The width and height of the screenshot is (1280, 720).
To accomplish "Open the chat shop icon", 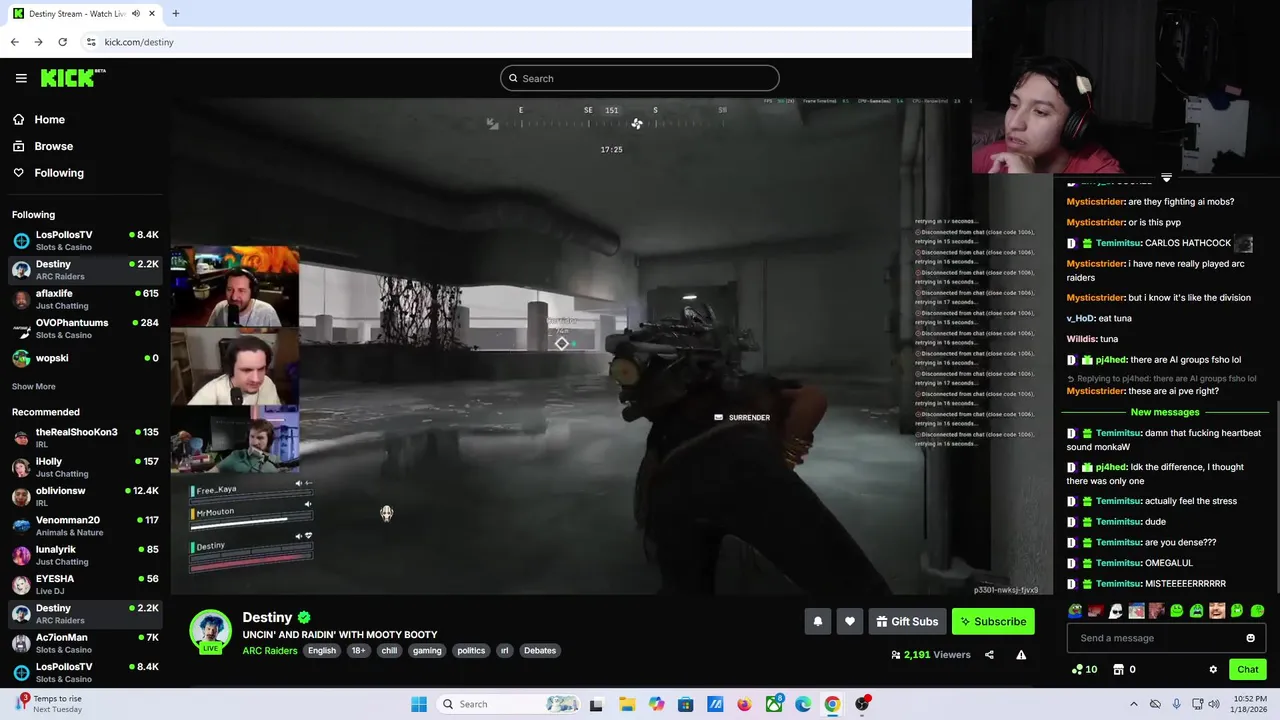I will click(x=1119, y=670).
